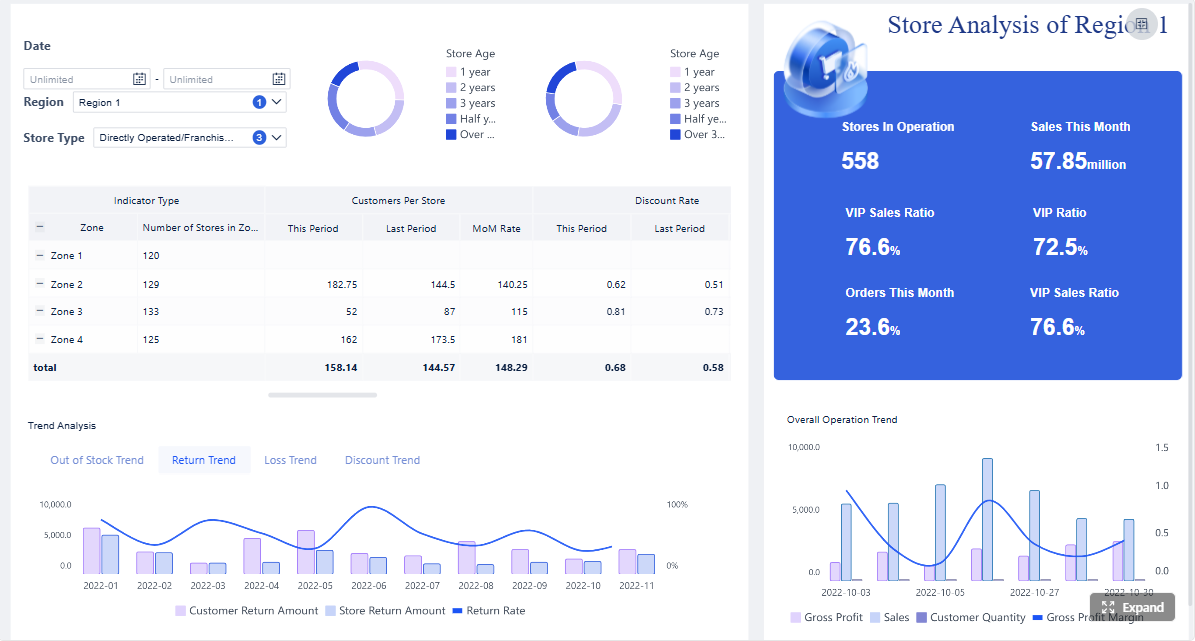Screen dimensions: 1195x641
Task: Open the start date calendar icon
Action: coord(139,79)
